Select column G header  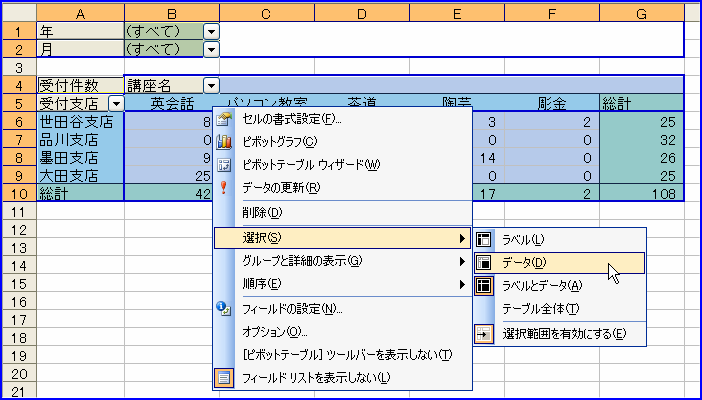pos(642,13)
